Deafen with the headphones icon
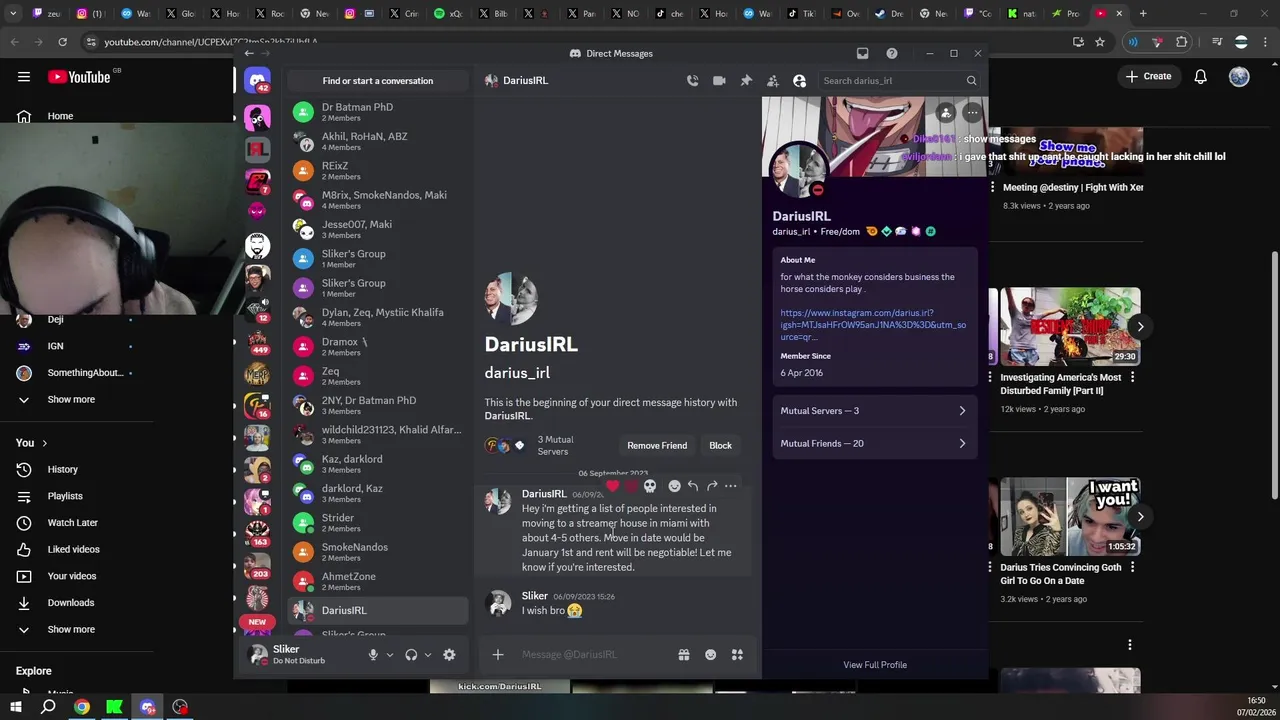Image resolution: width=1280 pixels, height=720 pixels. (x=411, y=655)
